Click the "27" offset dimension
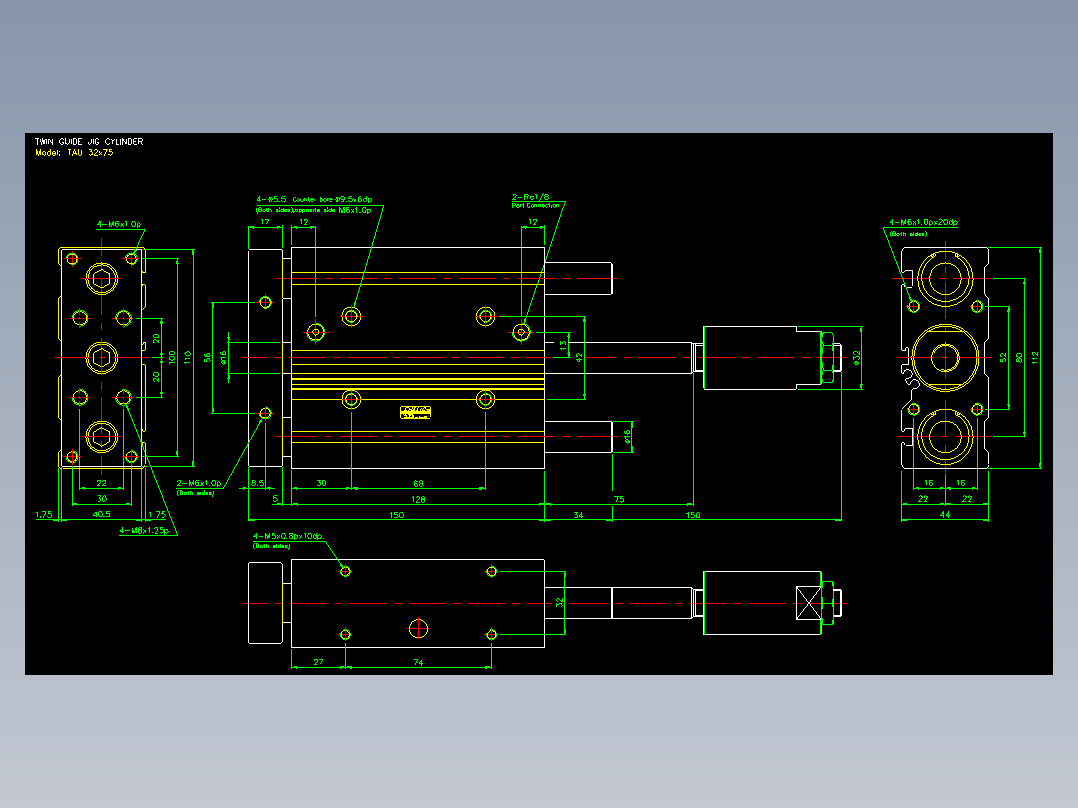The height and width of the screenshot is (808, 1078). coord(318,663)
